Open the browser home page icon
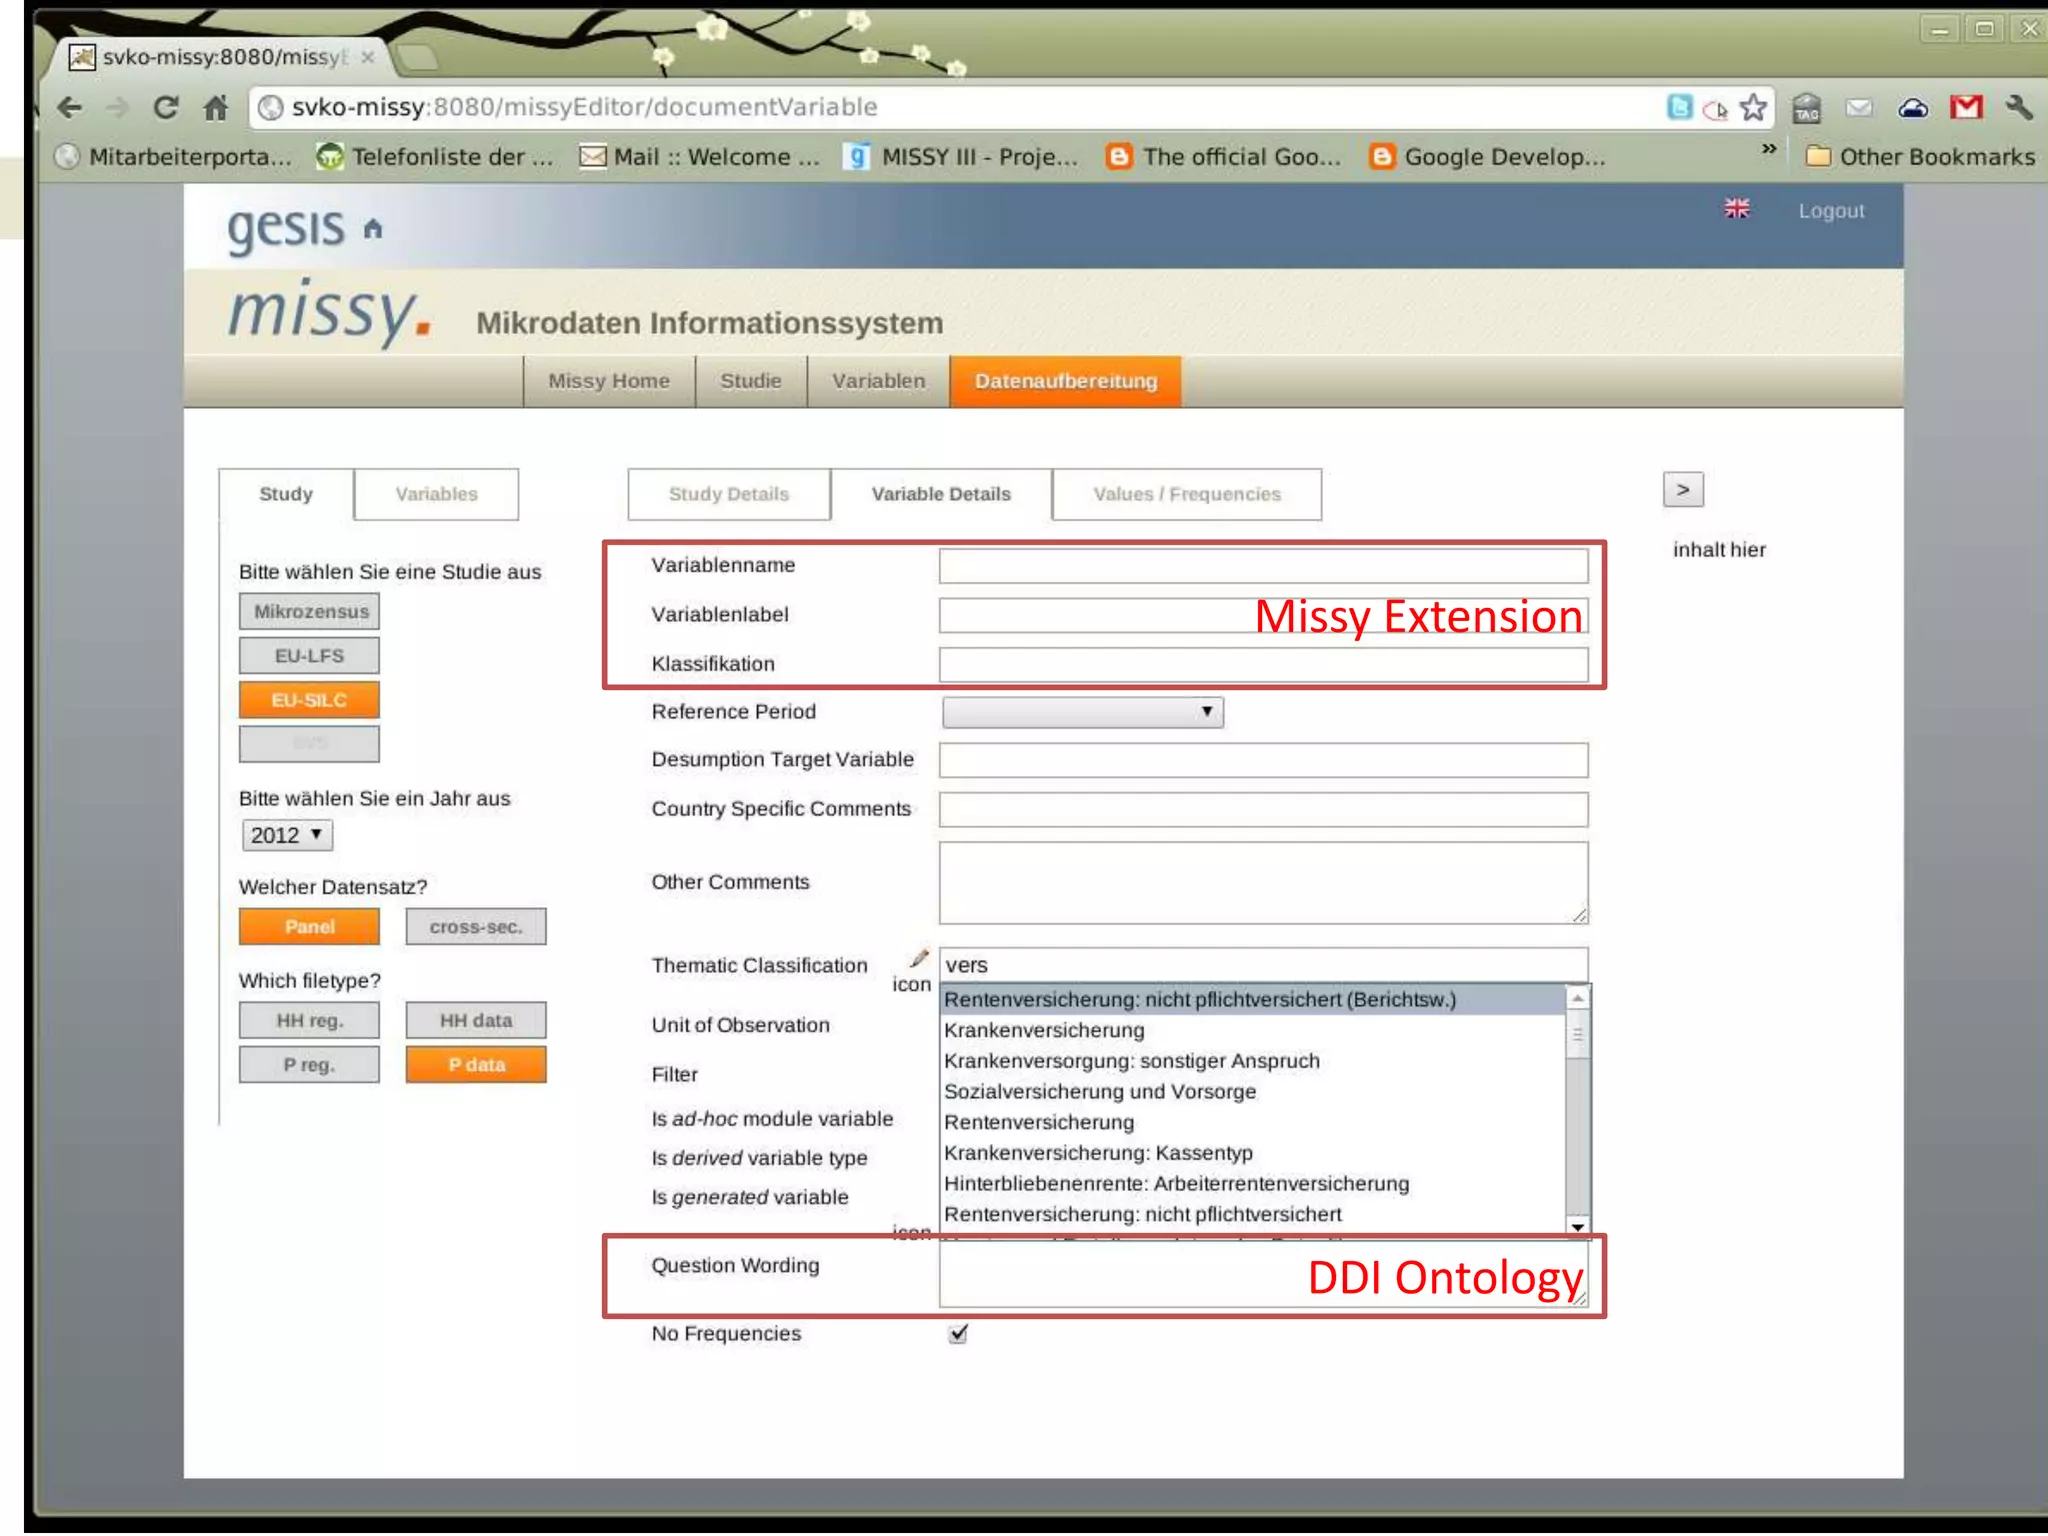 point(216,107)
